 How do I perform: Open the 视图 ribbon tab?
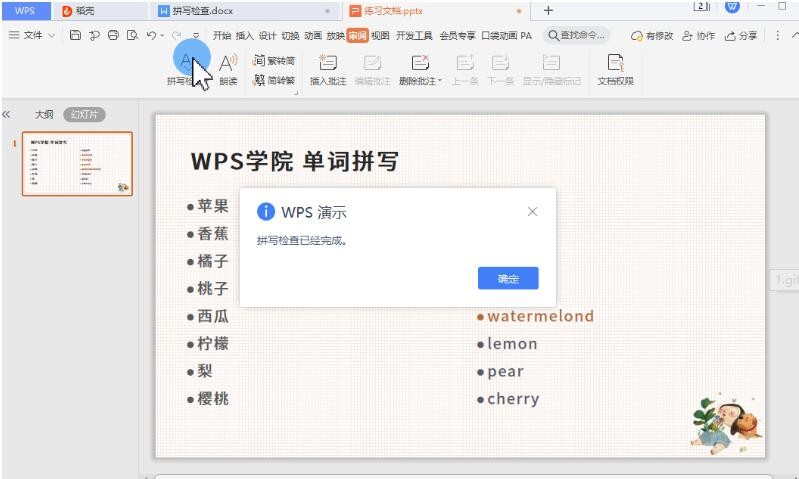click(380, 35)
